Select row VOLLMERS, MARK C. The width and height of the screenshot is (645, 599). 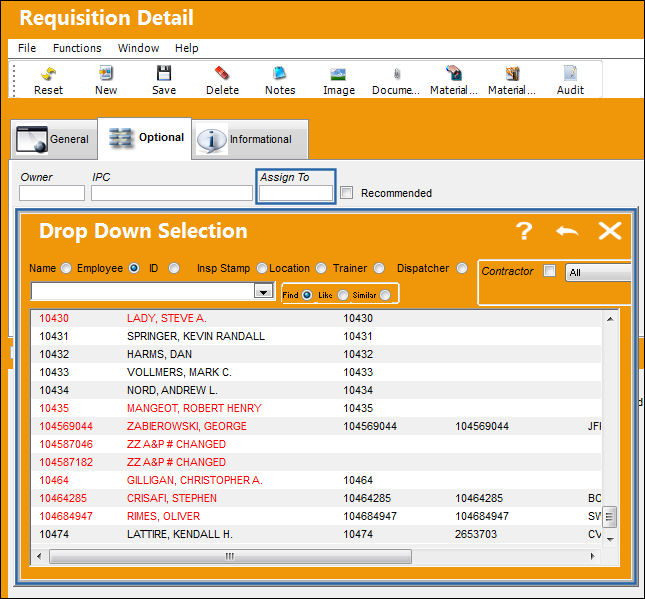point(317,372)
